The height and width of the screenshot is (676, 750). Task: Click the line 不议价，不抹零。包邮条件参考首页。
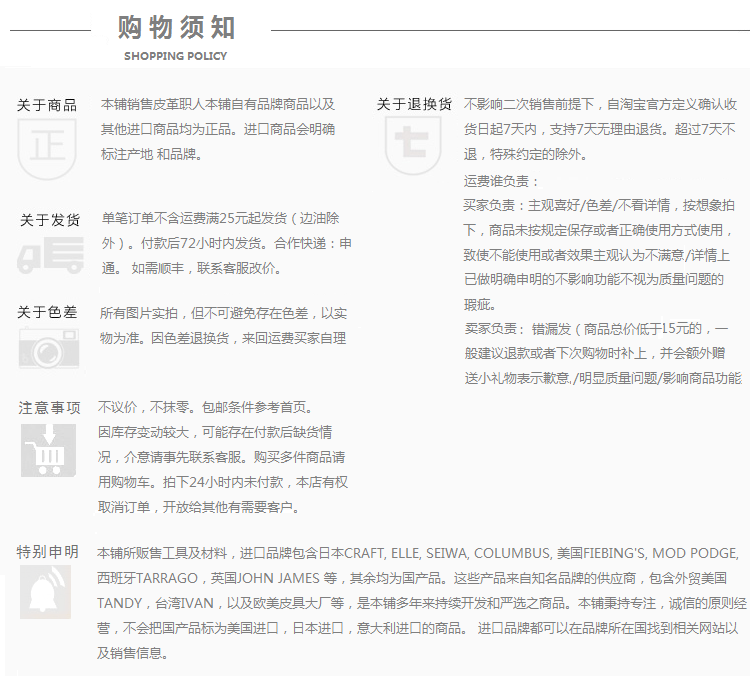pyautogui.click(x=207, y=408)
